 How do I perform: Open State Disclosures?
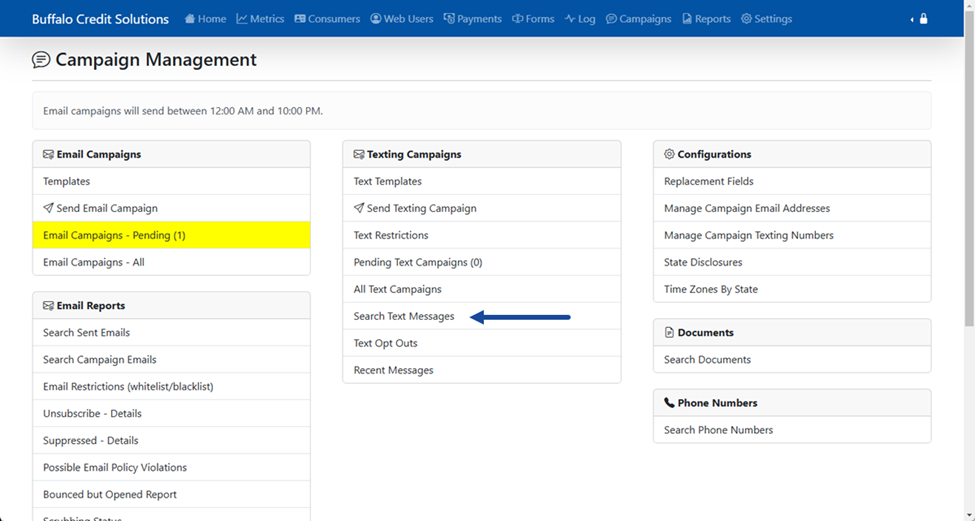[792, 262]
